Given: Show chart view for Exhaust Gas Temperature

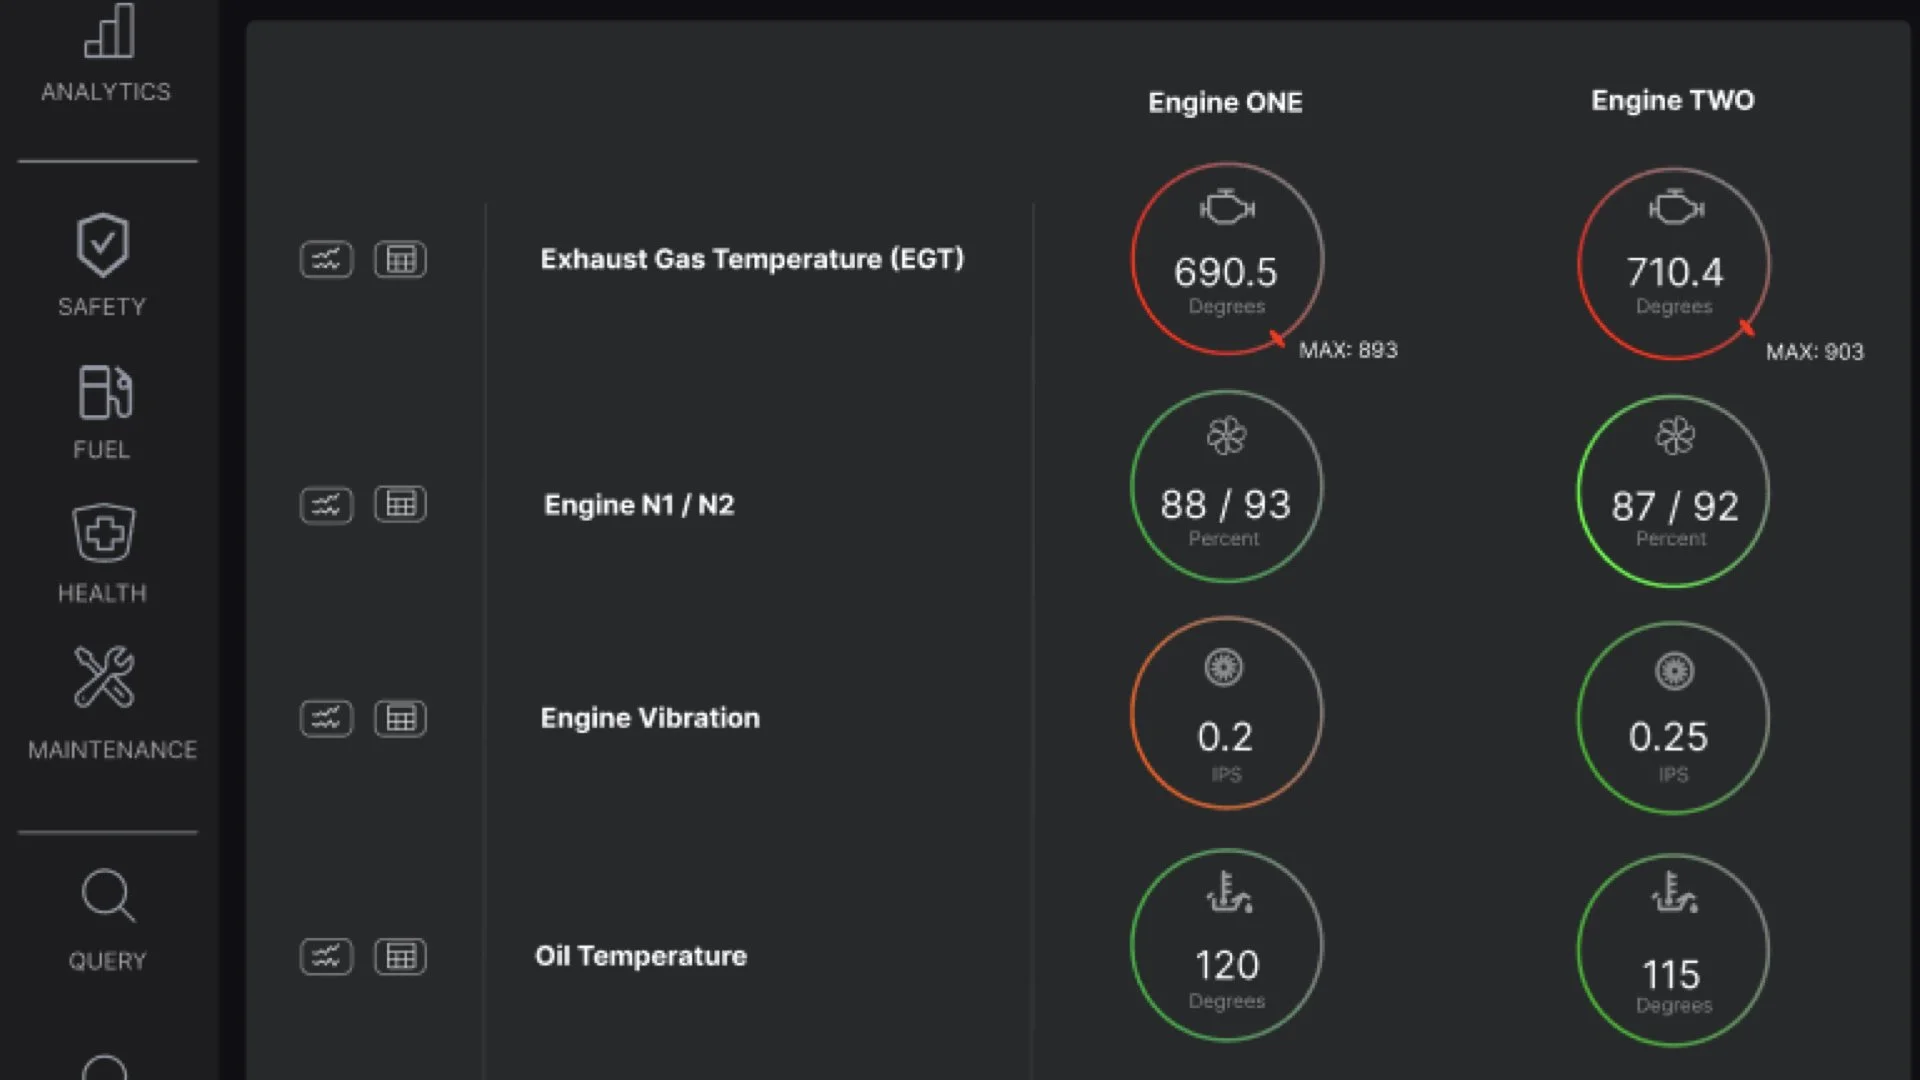Looking at the screenshot, I should (x=326, y=260).
